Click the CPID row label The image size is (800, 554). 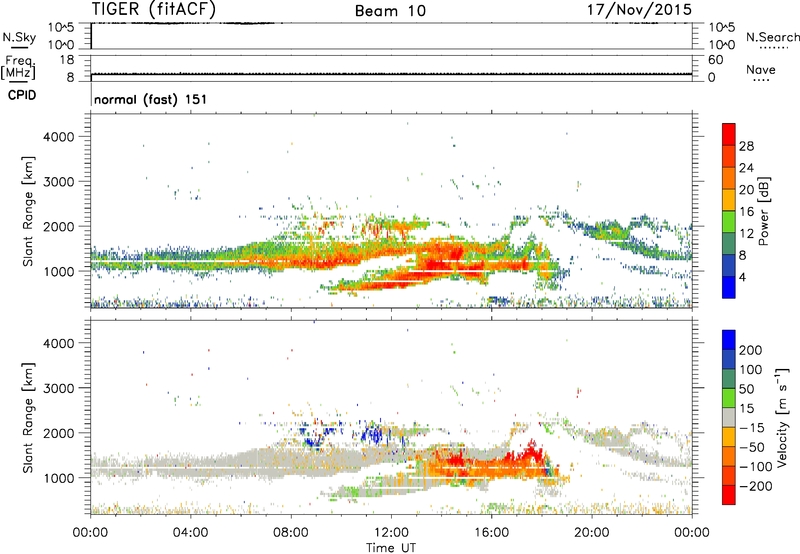tap(21, 95)
